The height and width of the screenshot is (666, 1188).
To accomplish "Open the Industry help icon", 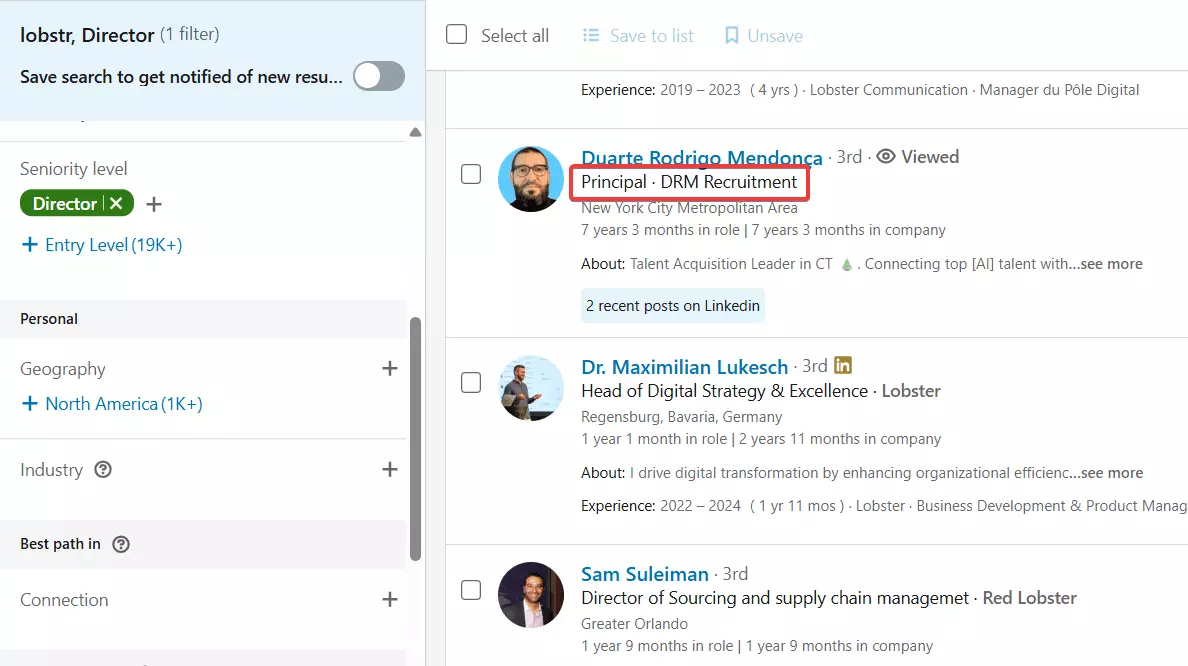I will (x=103, y=470).
